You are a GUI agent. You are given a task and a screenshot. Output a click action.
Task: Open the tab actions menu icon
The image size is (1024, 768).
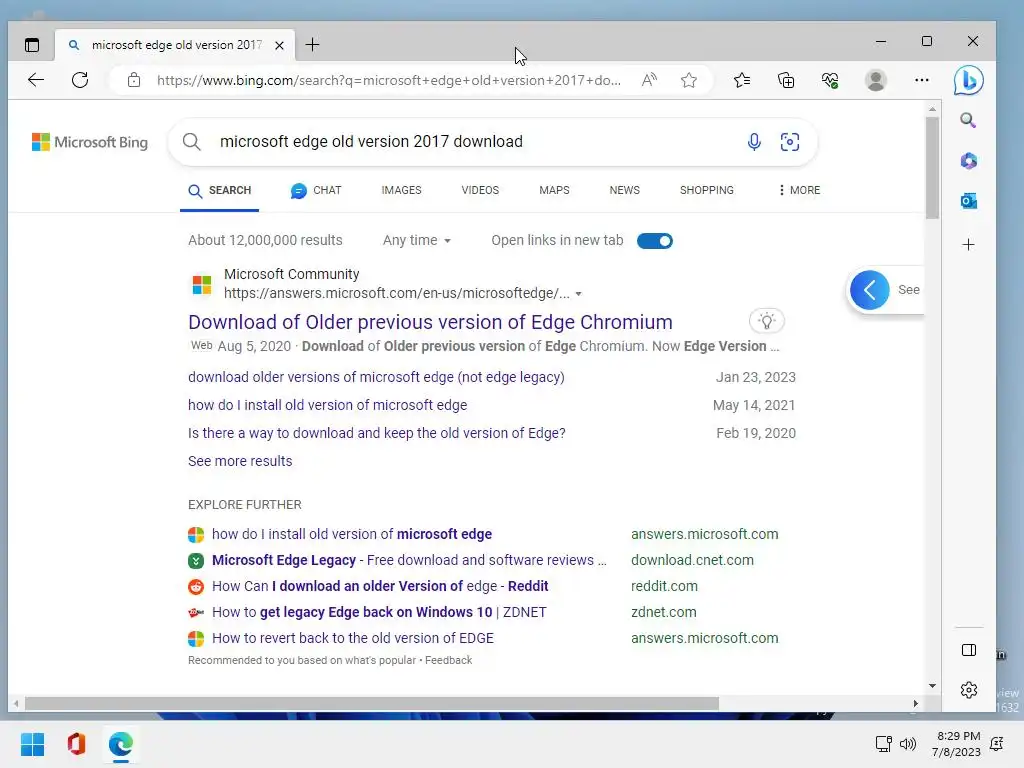coord(31,45)
